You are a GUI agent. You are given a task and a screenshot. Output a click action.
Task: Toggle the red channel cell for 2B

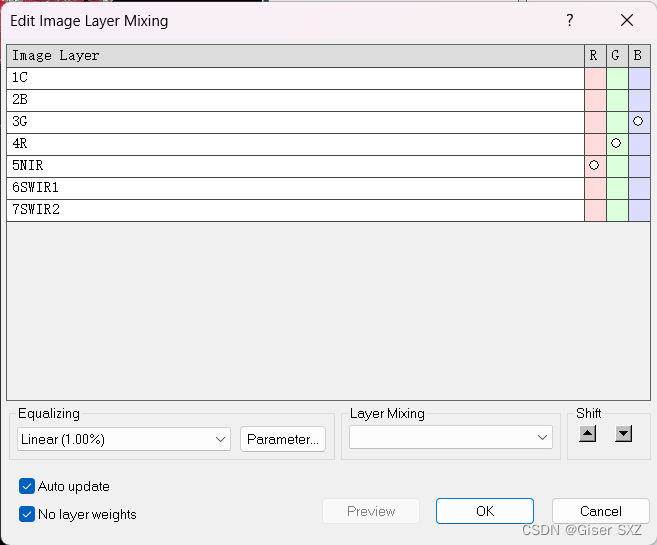595,101
